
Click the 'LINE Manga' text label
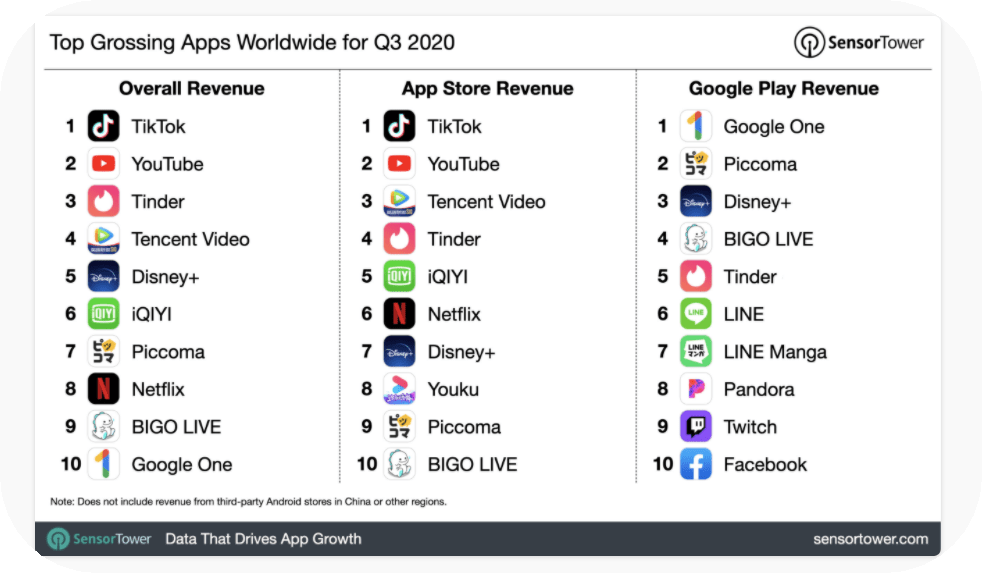click(x=775, y=352)
